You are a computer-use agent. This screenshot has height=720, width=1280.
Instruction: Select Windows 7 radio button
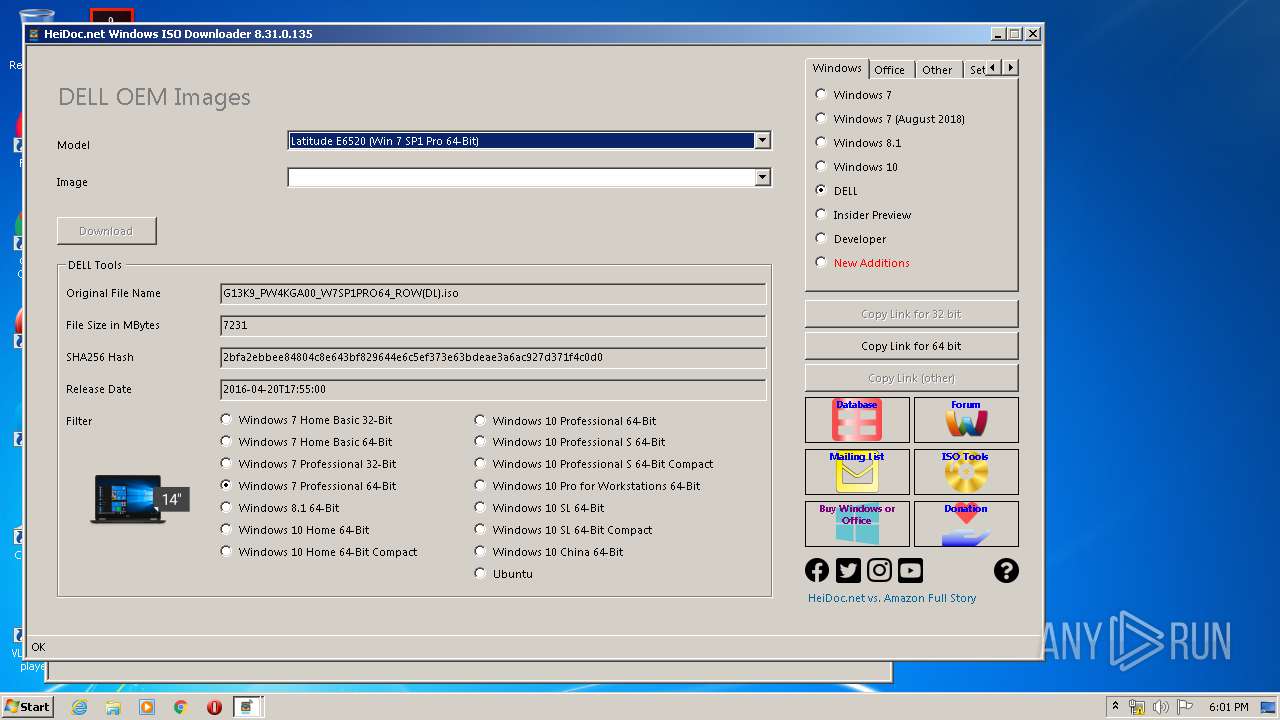854,95
